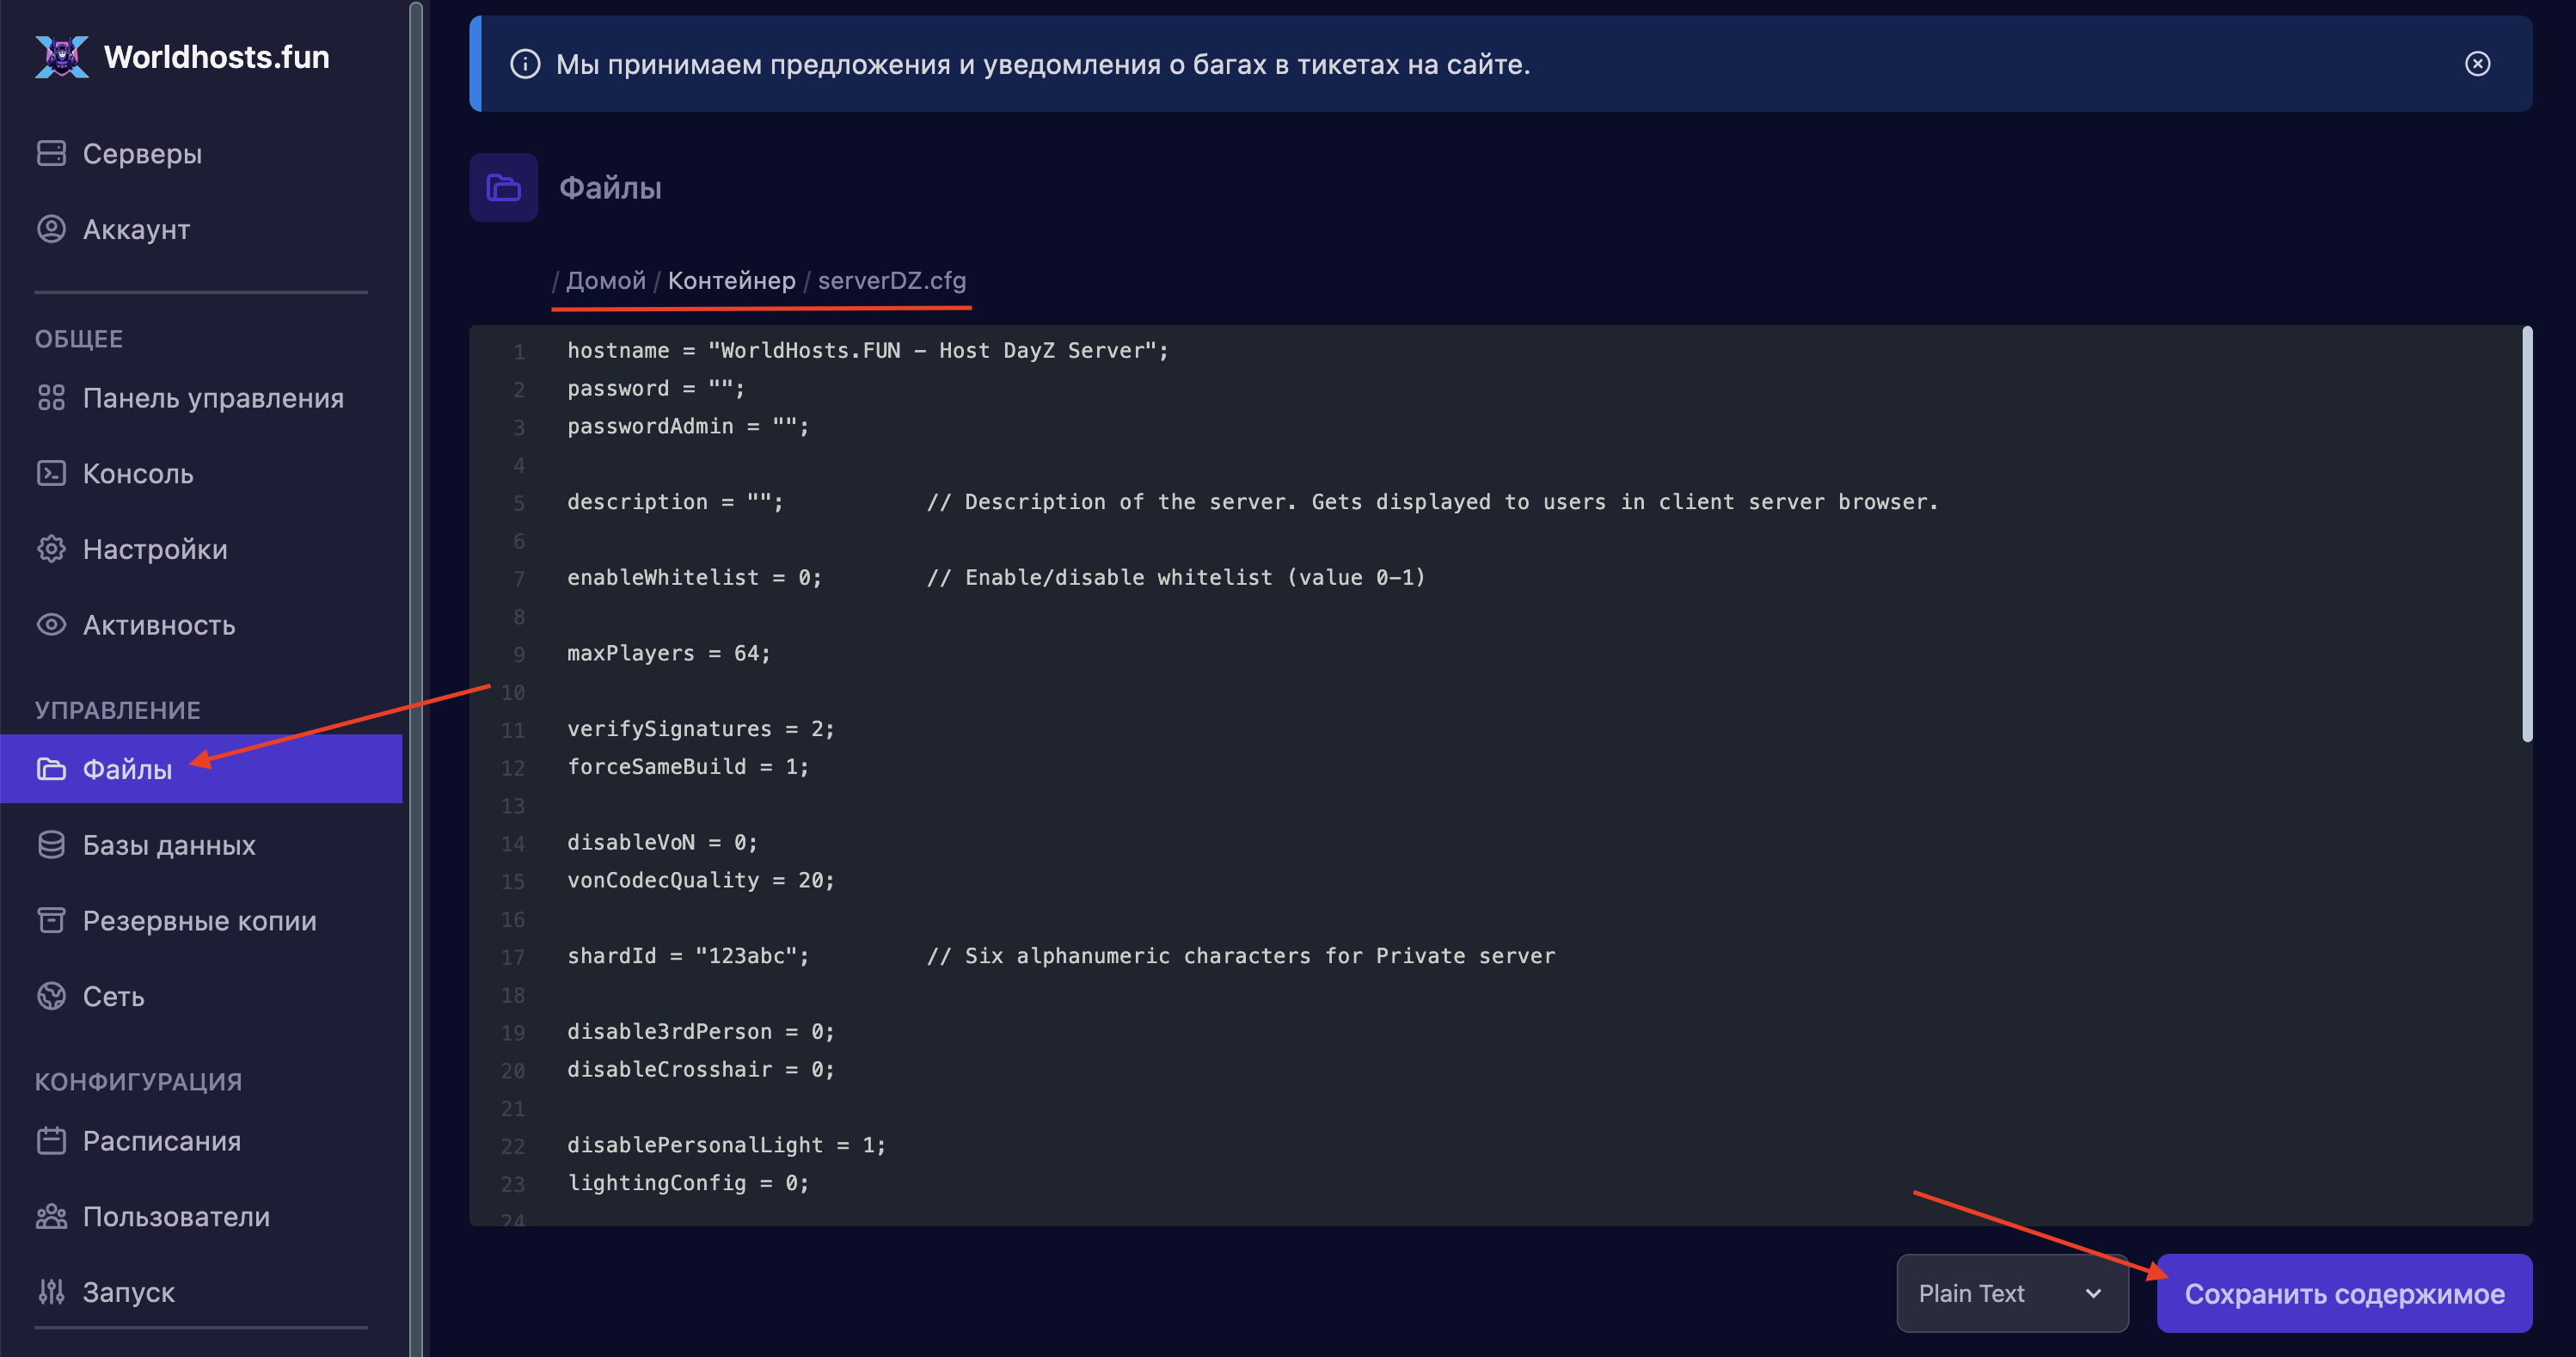Click the enableWhitelist = 0 line
This screenshot has width=2576, height=1357.
694,577
